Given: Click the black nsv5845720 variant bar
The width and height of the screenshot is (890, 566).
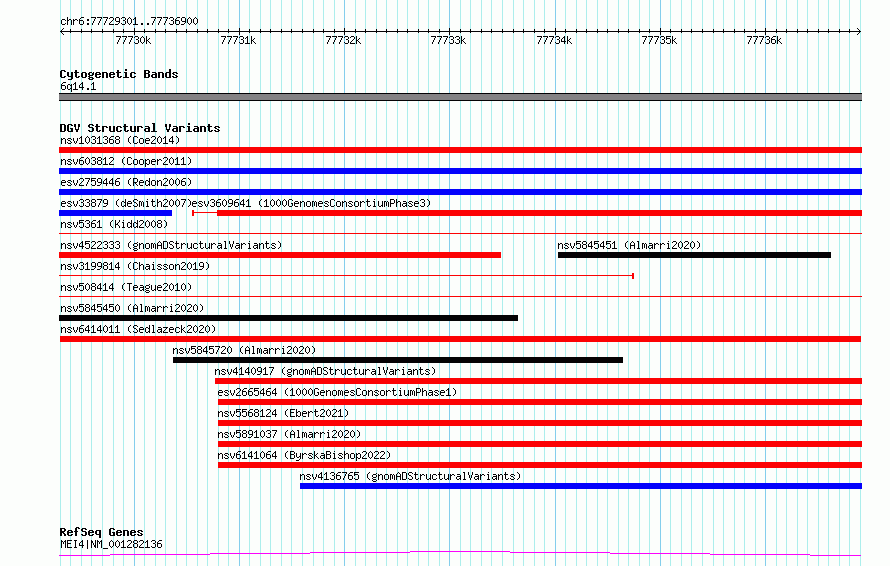Looking at the screenshot, I should point(398,360).
